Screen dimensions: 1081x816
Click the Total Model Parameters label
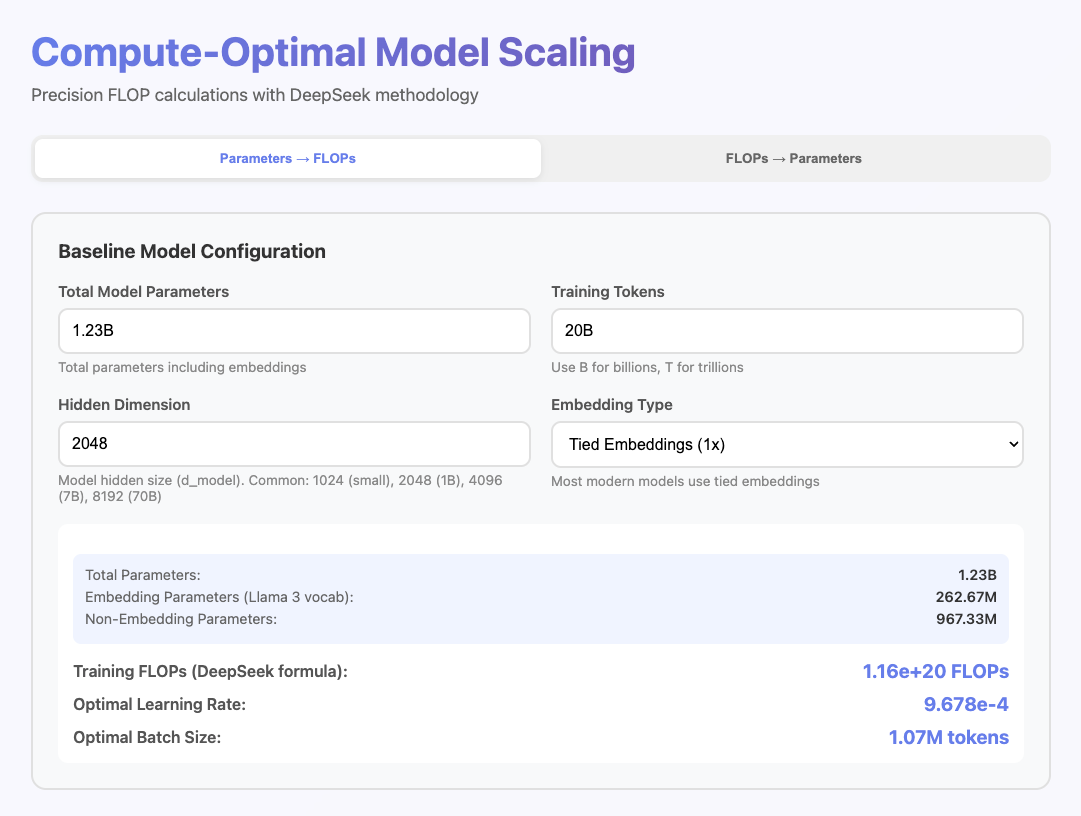(x=144, y=292)
